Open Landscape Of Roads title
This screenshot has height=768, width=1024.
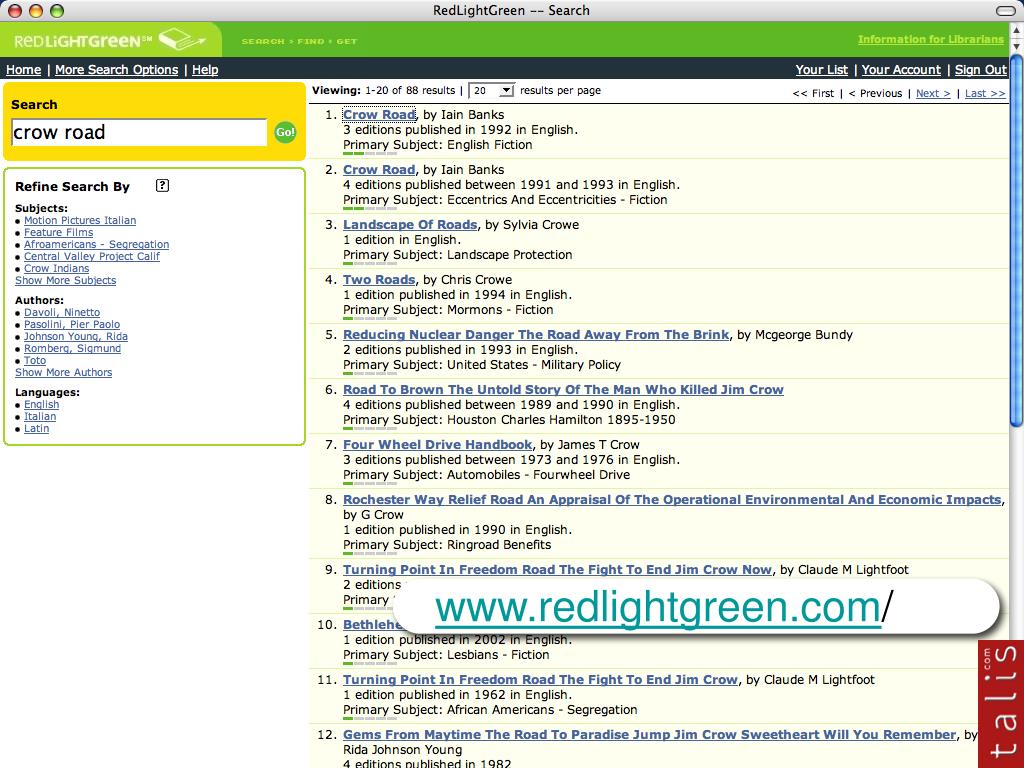410,224
